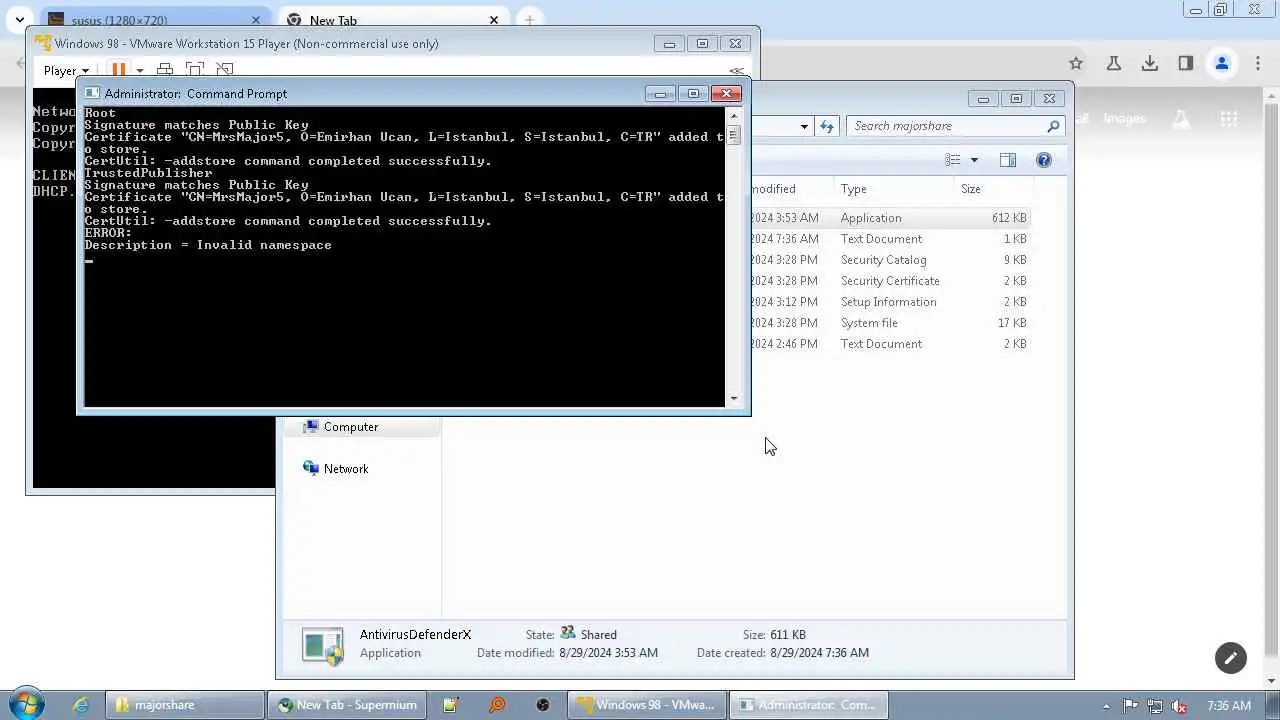Close the New Tab browser tab
This screenshot has width=1280, height=720.
point(494,20)
